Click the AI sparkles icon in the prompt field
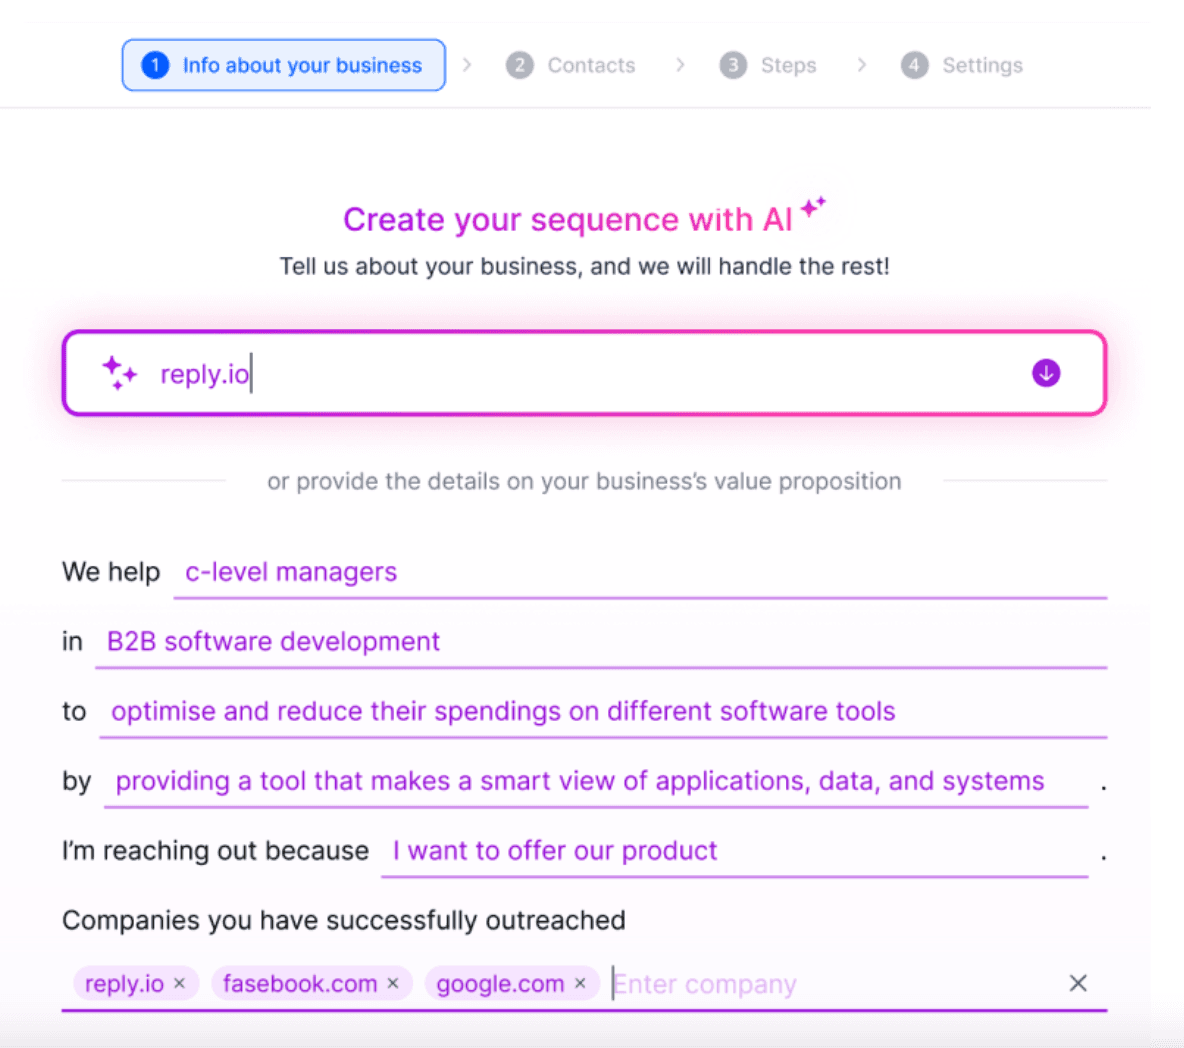Image resolution: width=1184 pixels, height=1048 pixels. tap(120, 372)
